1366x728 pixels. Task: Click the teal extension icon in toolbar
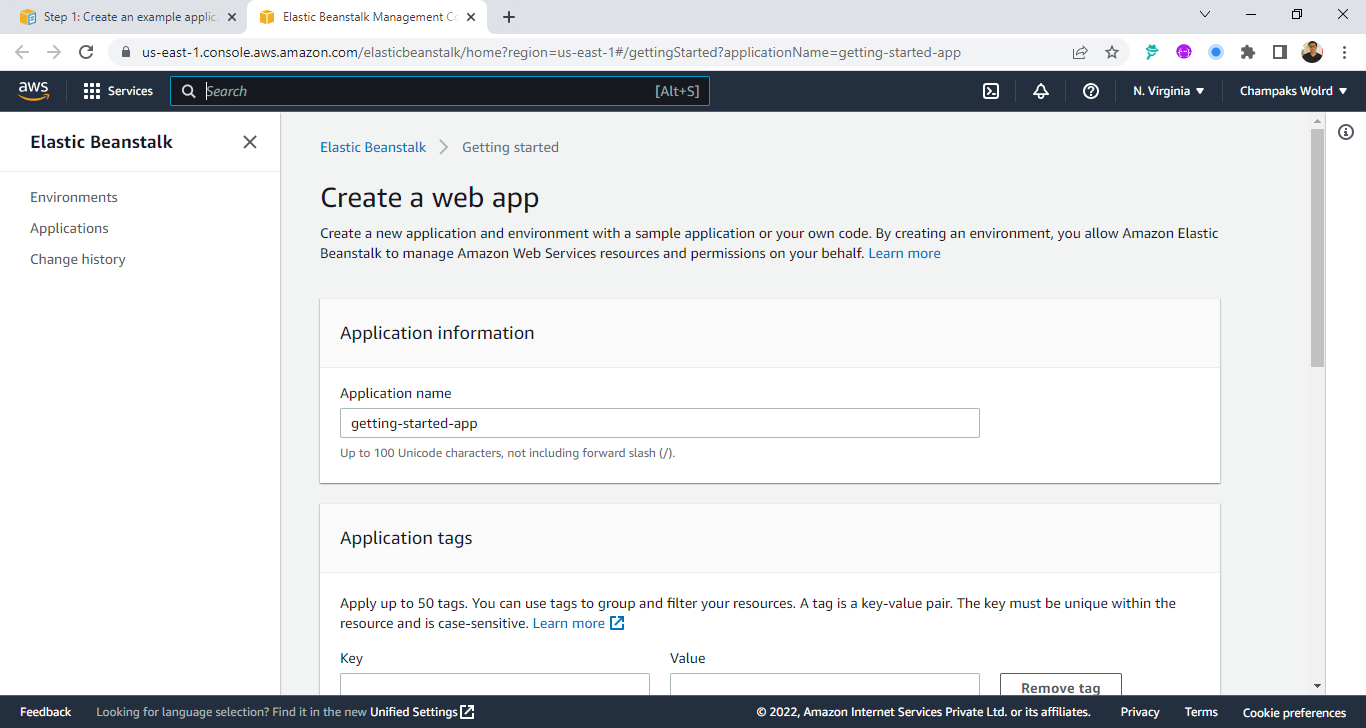[1152, 52]
